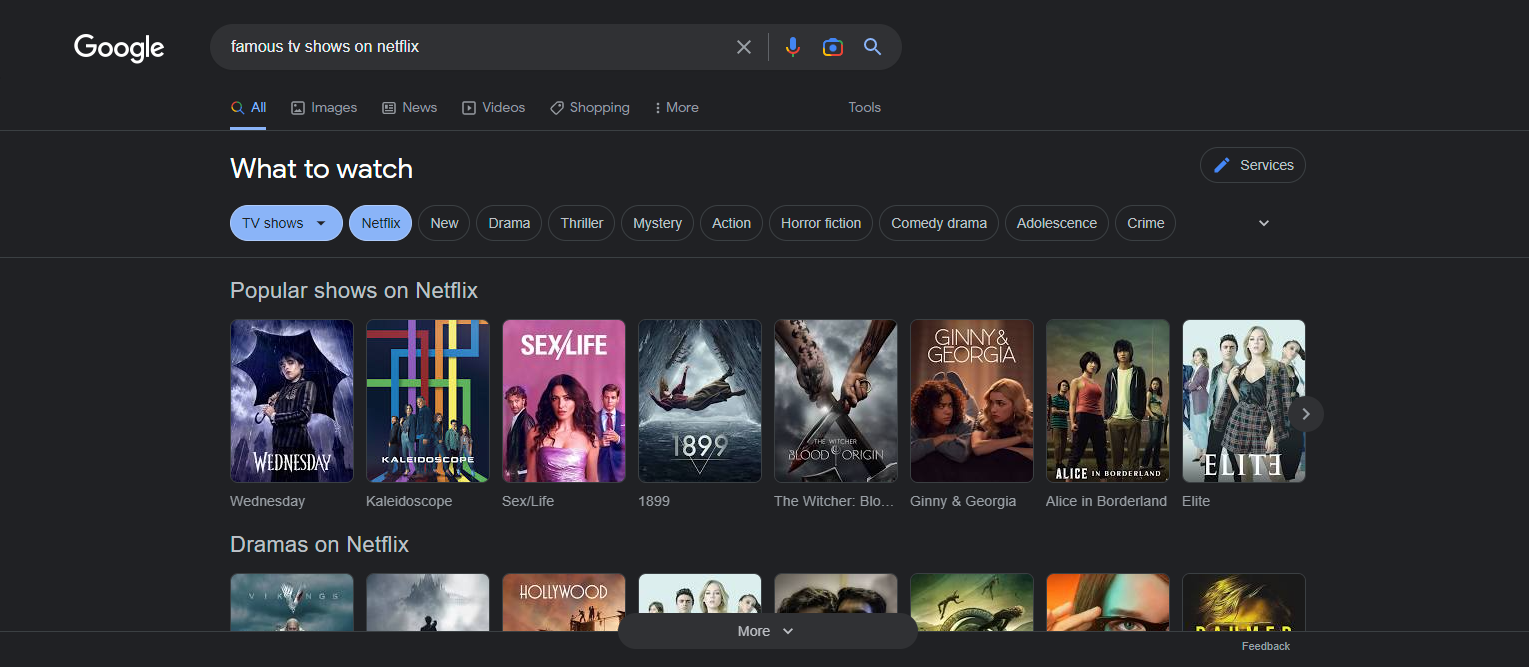The width and height of the screenshot is (1529, 667).
Task: Click the magnifying glass search button
Action: (873, 47)
